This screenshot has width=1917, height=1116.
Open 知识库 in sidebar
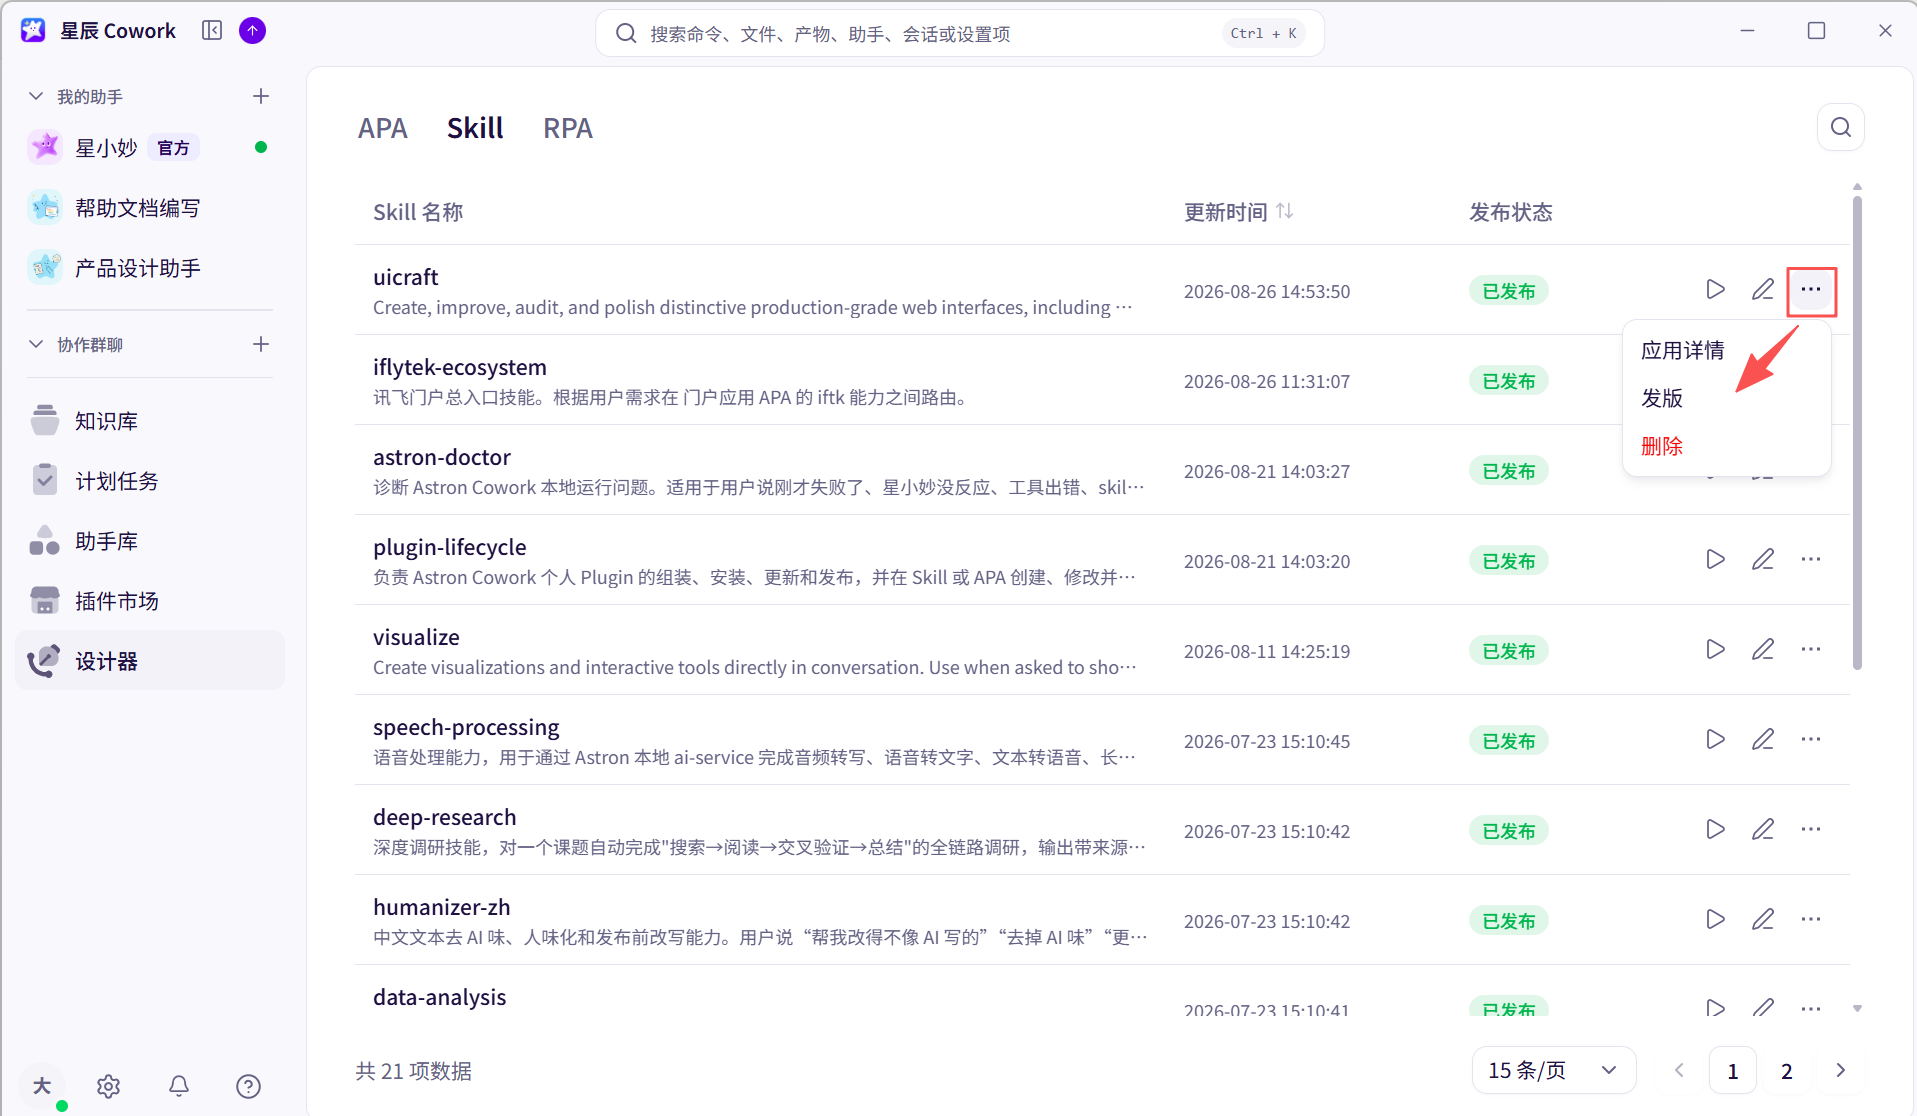pyautogui.click(x=149, y=421)
